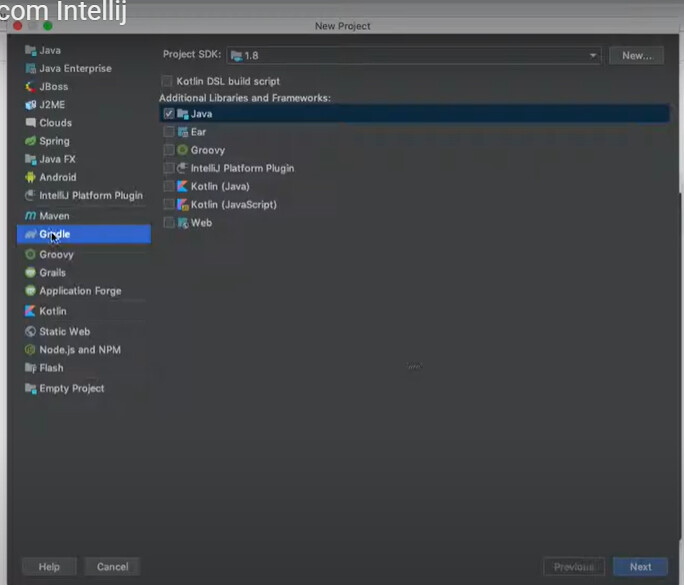Tick the Groovy framework checkbox
The image size is (684, 585).
point(169,150)
